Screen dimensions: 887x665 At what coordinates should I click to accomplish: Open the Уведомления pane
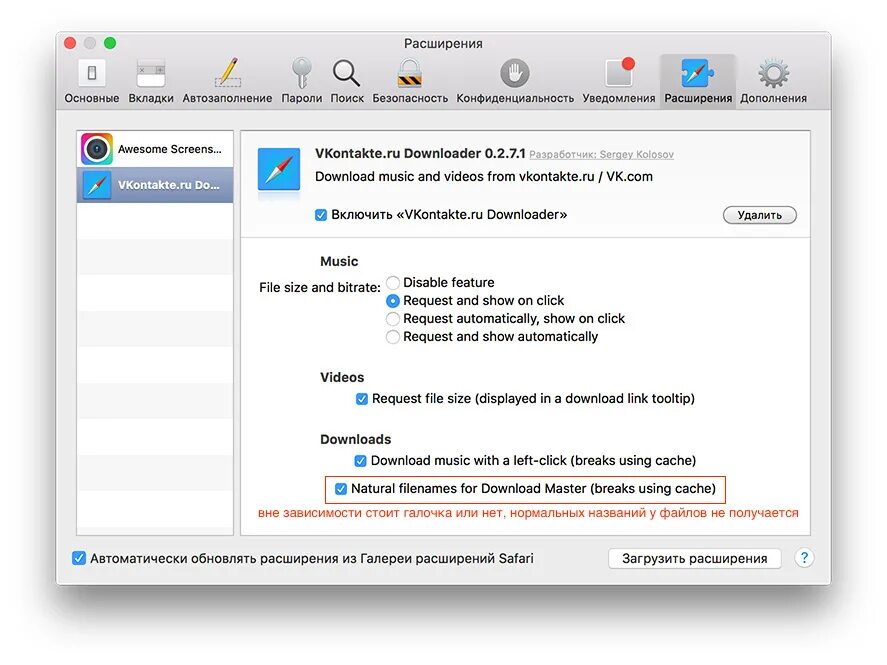tap(619, 81)
